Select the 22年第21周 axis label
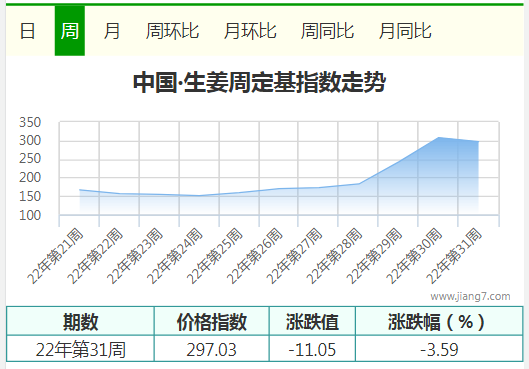The width and height of the screenshot is (529, 369). click(55, 256)
